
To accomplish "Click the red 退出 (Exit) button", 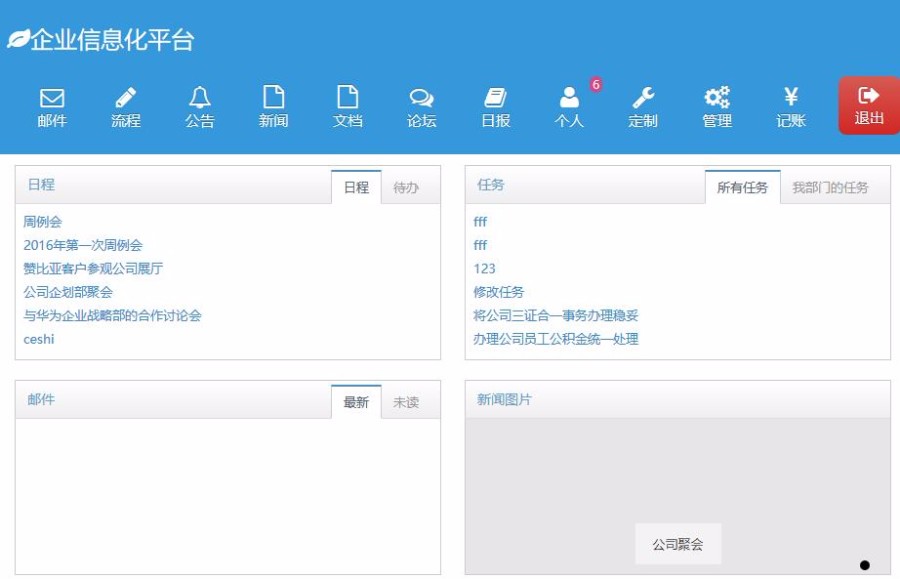I will 866,106.
